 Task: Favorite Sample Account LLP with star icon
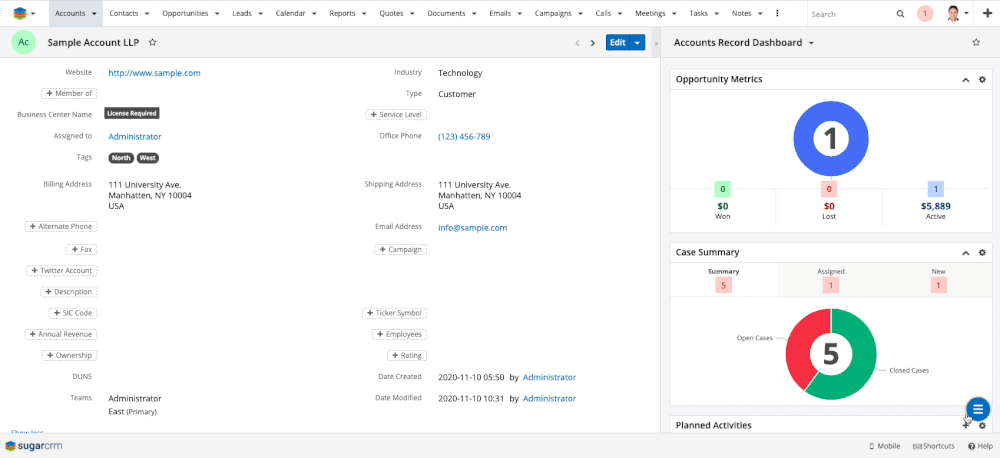[x=152, y=43]
